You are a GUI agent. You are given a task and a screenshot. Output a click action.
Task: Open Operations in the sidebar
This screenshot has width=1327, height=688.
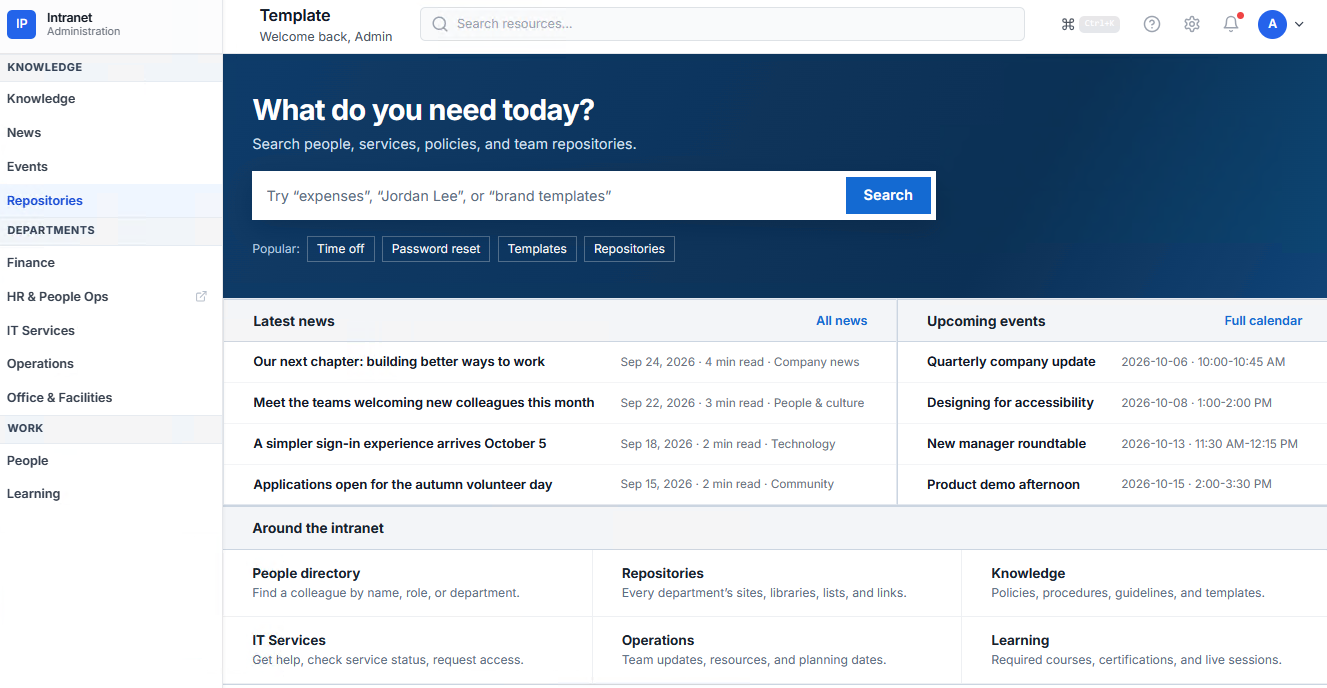[x=111, y=364]
